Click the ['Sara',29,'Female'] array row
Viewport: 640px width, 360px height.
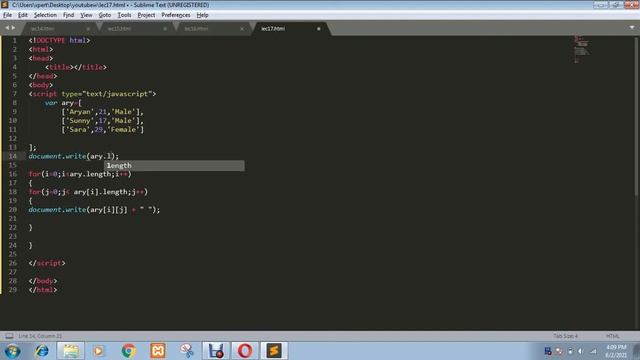point(102,130)
